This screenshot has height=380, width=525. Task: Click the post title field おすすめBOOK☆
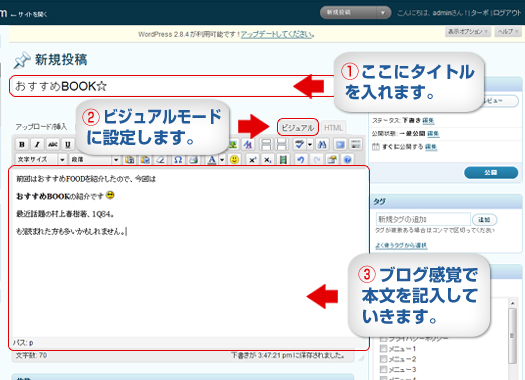pyautogui.click(x=172, y=86)
